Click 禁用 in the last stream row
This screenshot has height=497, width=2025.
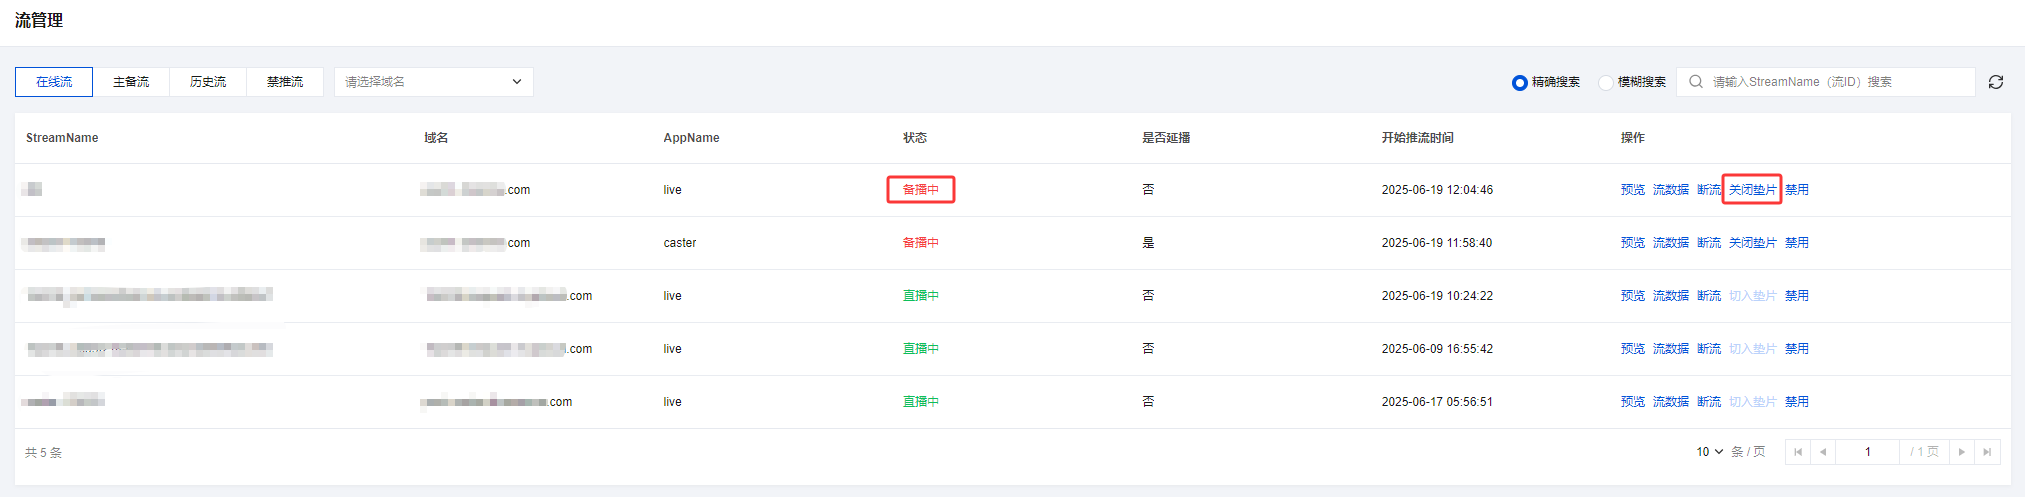tap(1796, 402)
